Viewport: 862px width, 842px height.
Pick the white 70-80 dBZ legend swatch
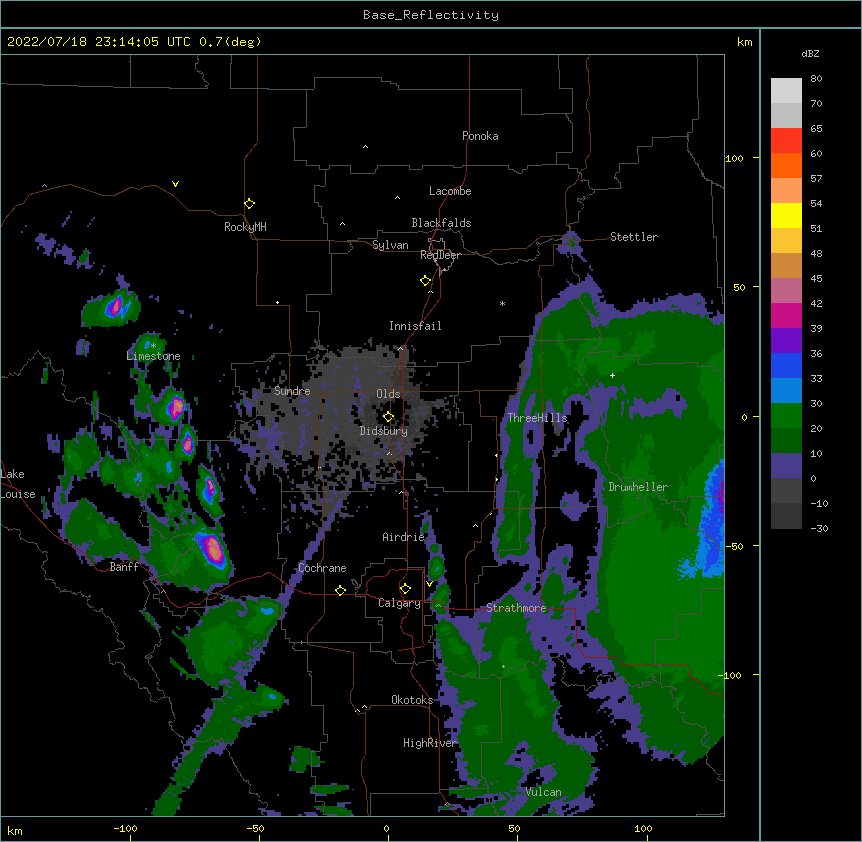pos(786,91)
